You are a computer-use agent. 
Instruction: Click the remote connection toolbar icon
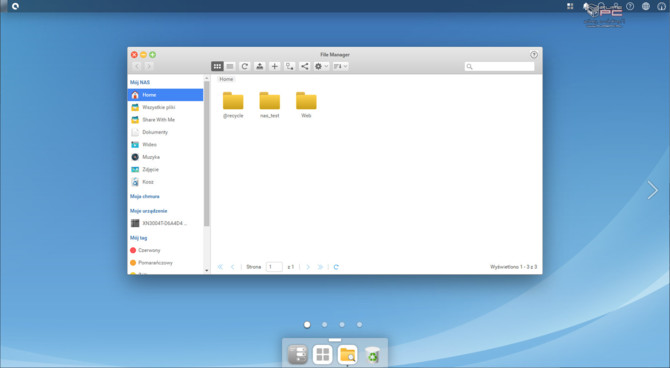(x=289, y=66)
